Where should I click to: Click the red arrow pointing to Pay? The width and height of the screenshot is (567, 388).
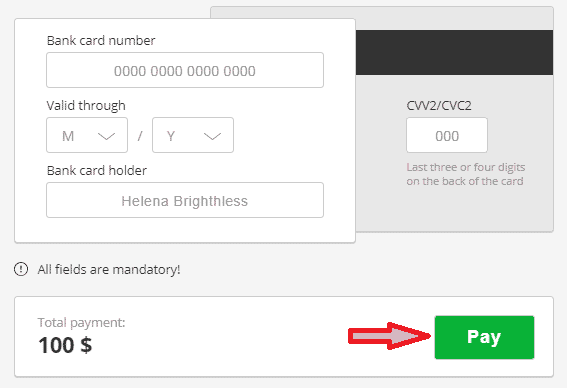tap(389, 336)
